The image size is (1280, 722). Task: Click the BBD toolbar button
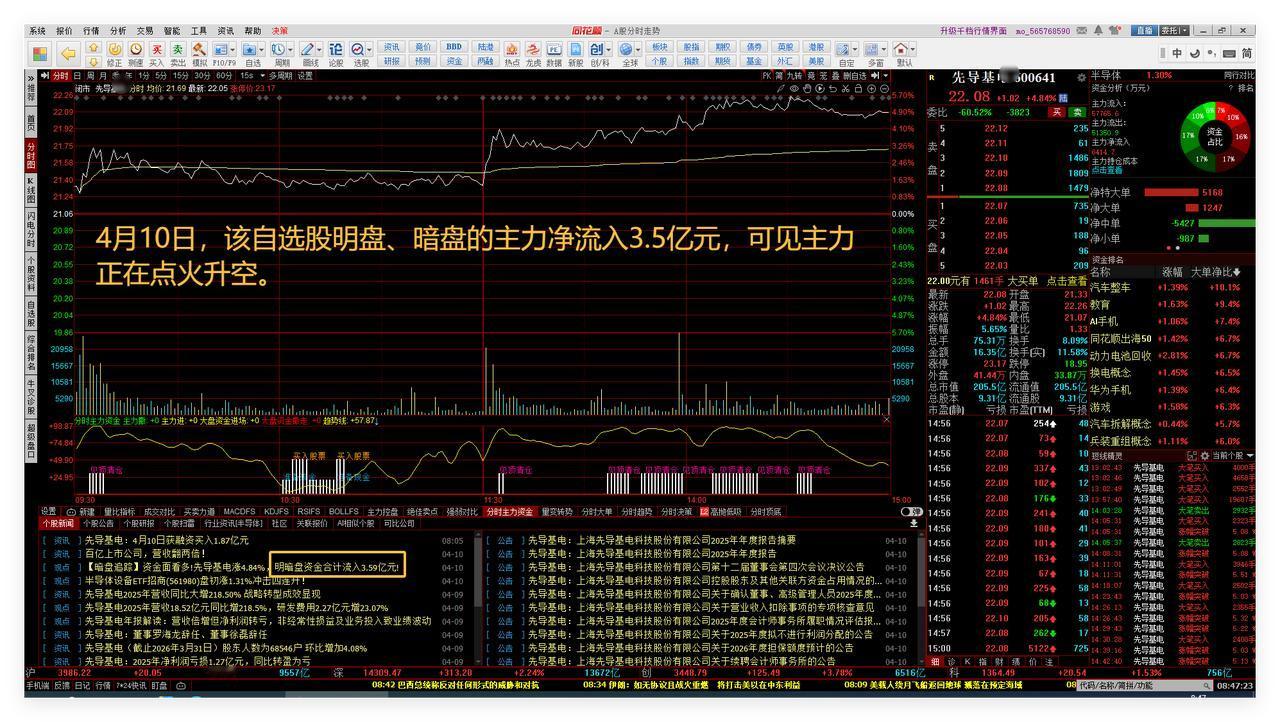[454, 46]
